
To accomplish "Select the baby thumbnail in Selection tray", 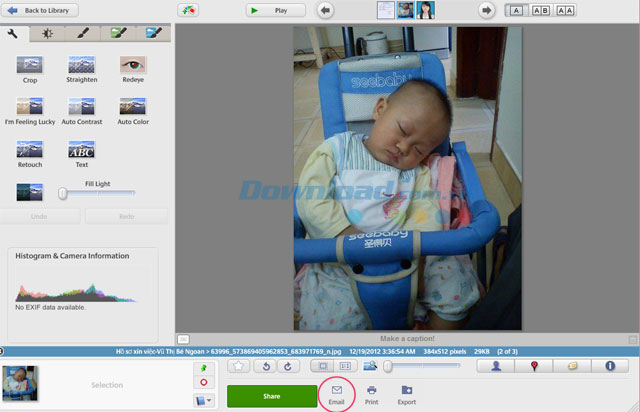I will click(x=20, y=383).
